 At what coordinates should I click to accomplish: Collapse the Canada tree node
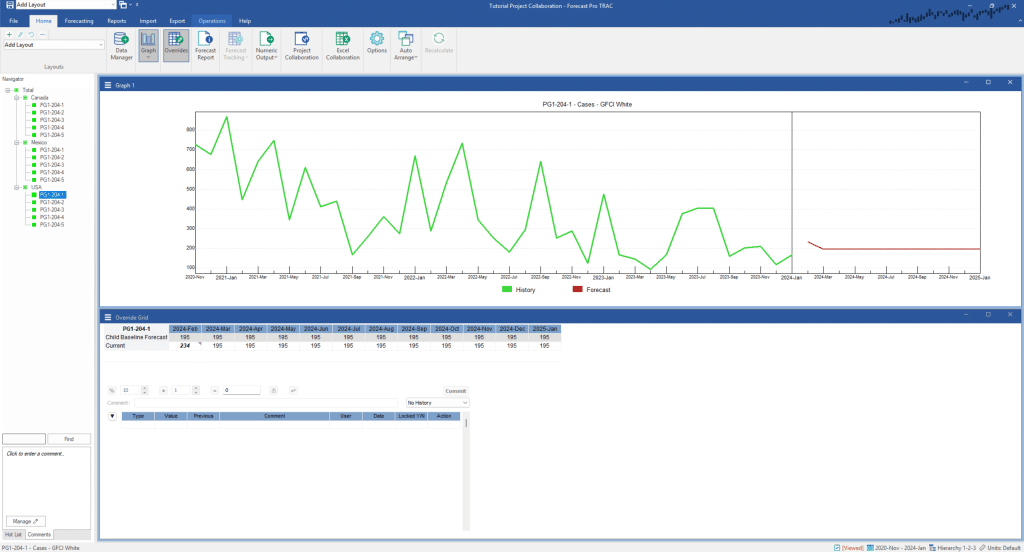[17, 98]
